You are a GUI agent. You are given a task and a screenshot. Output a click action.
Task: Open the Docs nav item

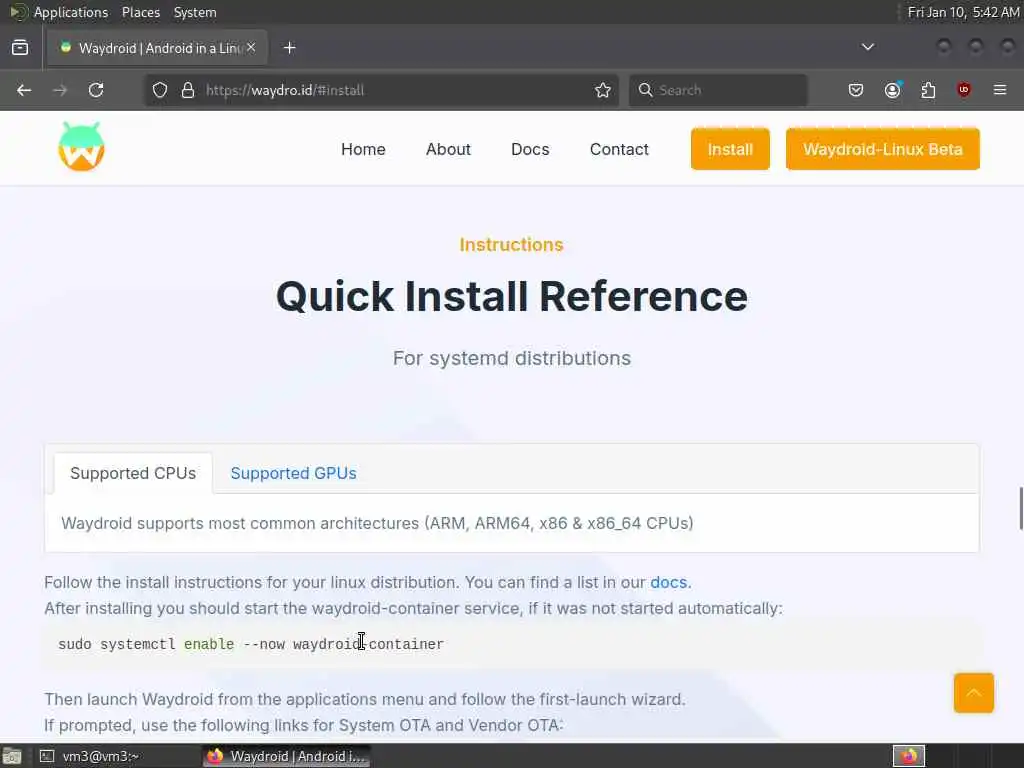pos(530,150)
